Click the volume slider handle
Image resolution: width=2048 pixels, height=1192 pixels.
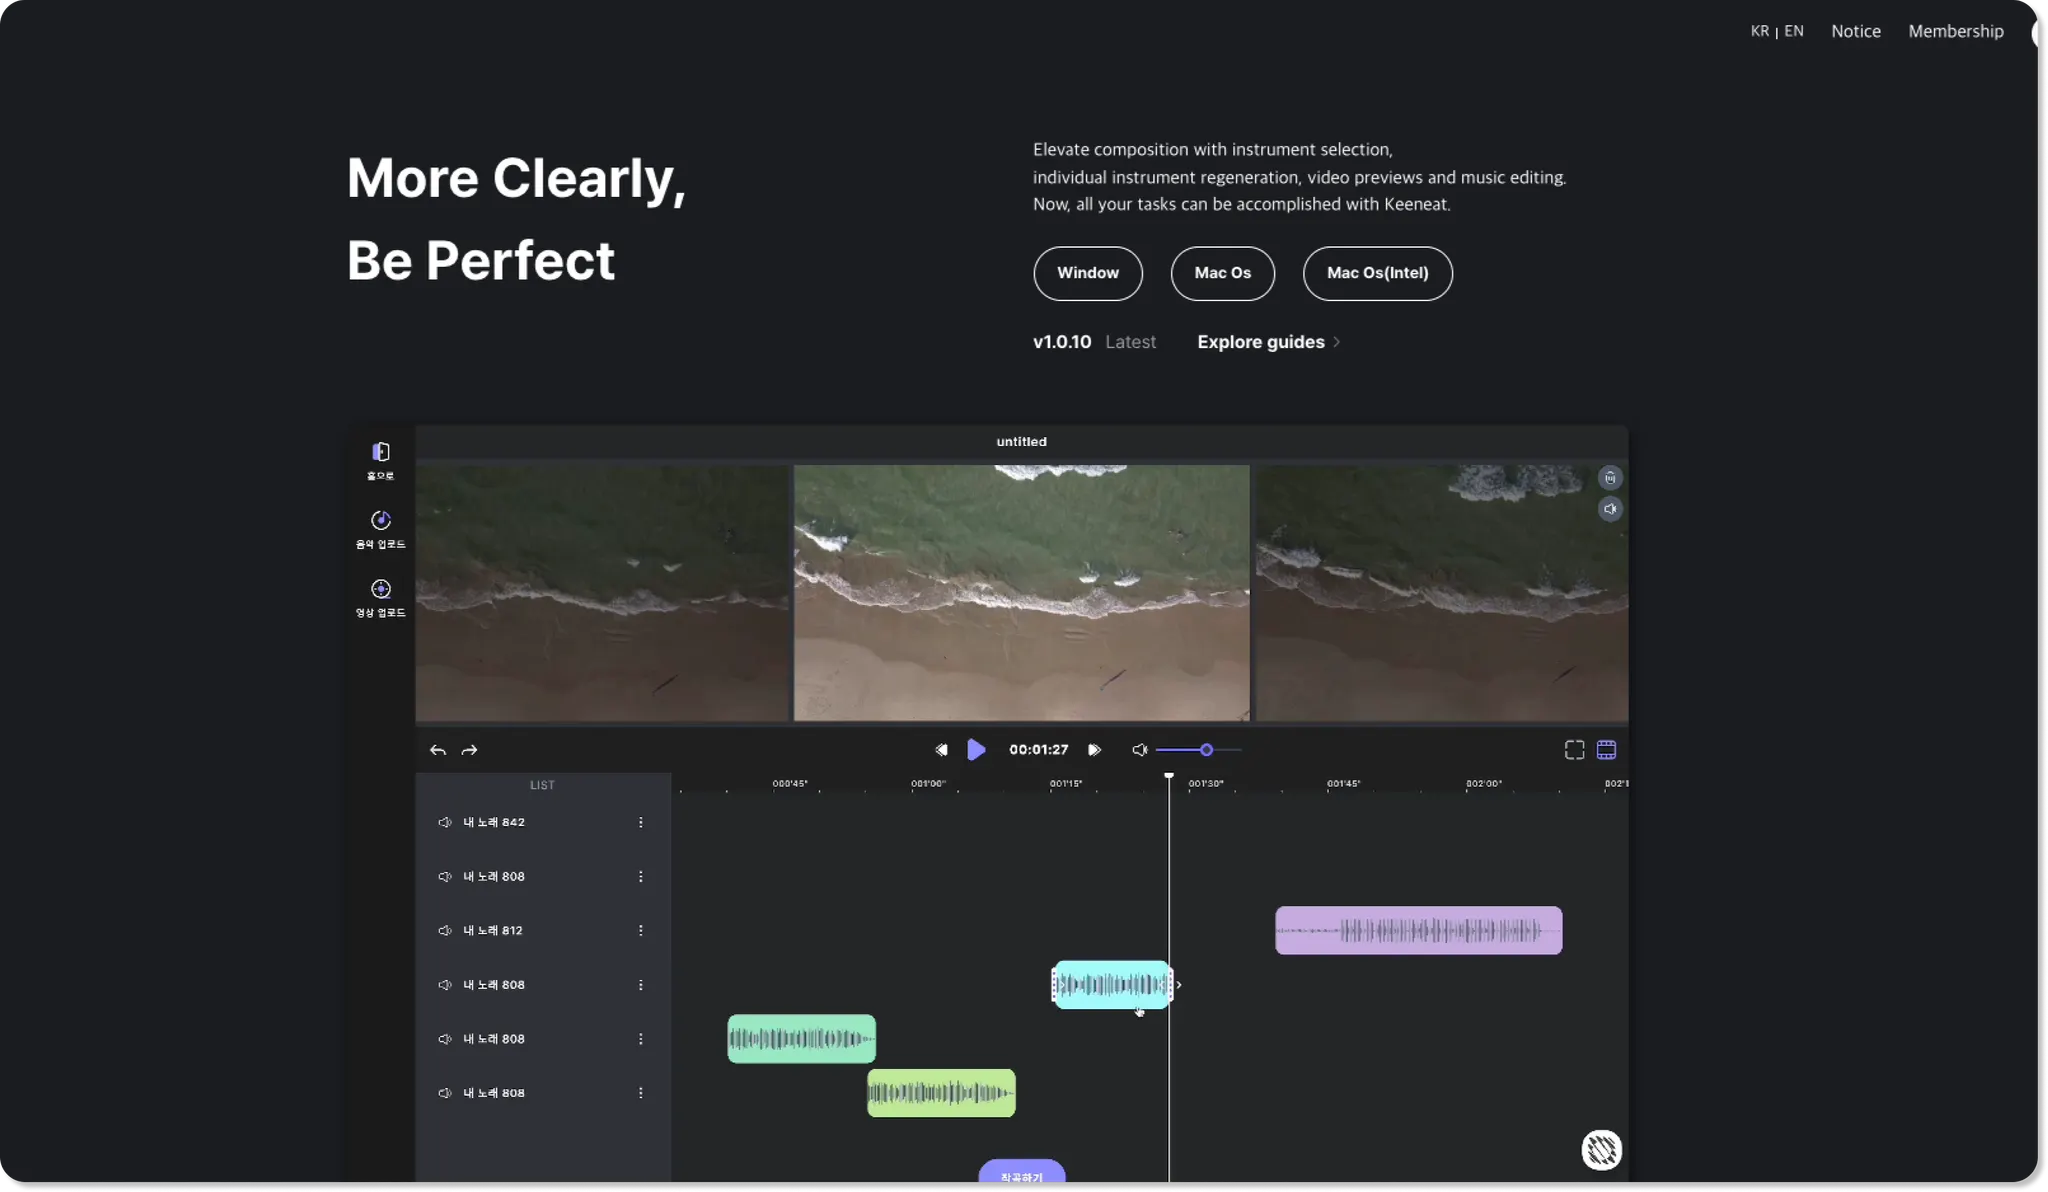pos(1206,750)
